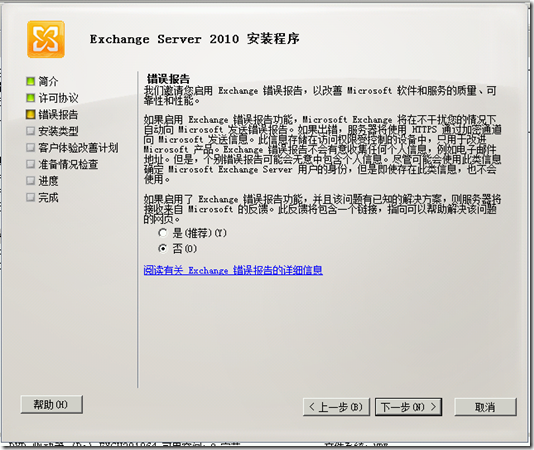Click the 错误报告 step label in sidebar
Viewport: 534px width, 450px height.
click(x=58, y=114)
